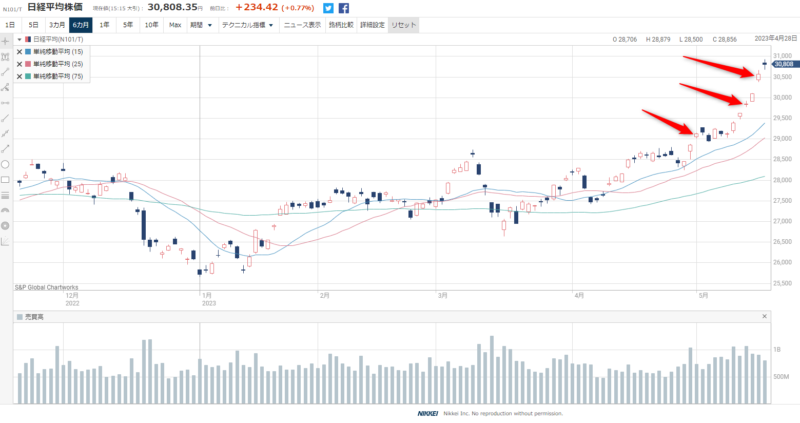Select the crosshair cursor tool
The image size is (800, 423).
click(x=5, y=41)
